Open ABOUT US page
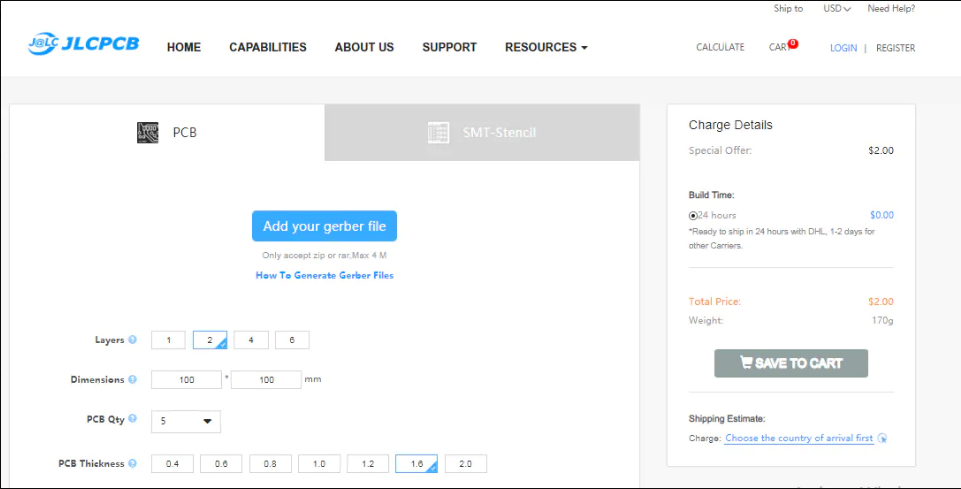 coord(364,47)
